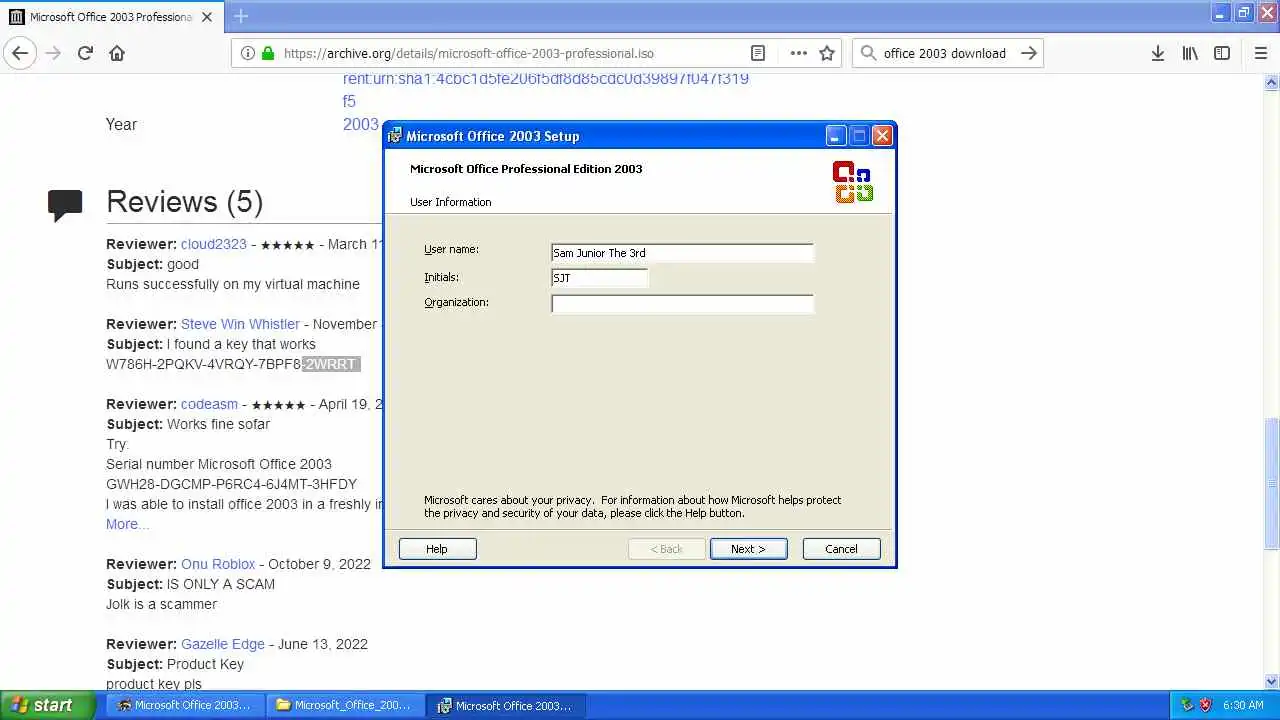1280x720 pixels.
Task: Focus the User name field
Action: pyautogui.click(x=682, y=253)
